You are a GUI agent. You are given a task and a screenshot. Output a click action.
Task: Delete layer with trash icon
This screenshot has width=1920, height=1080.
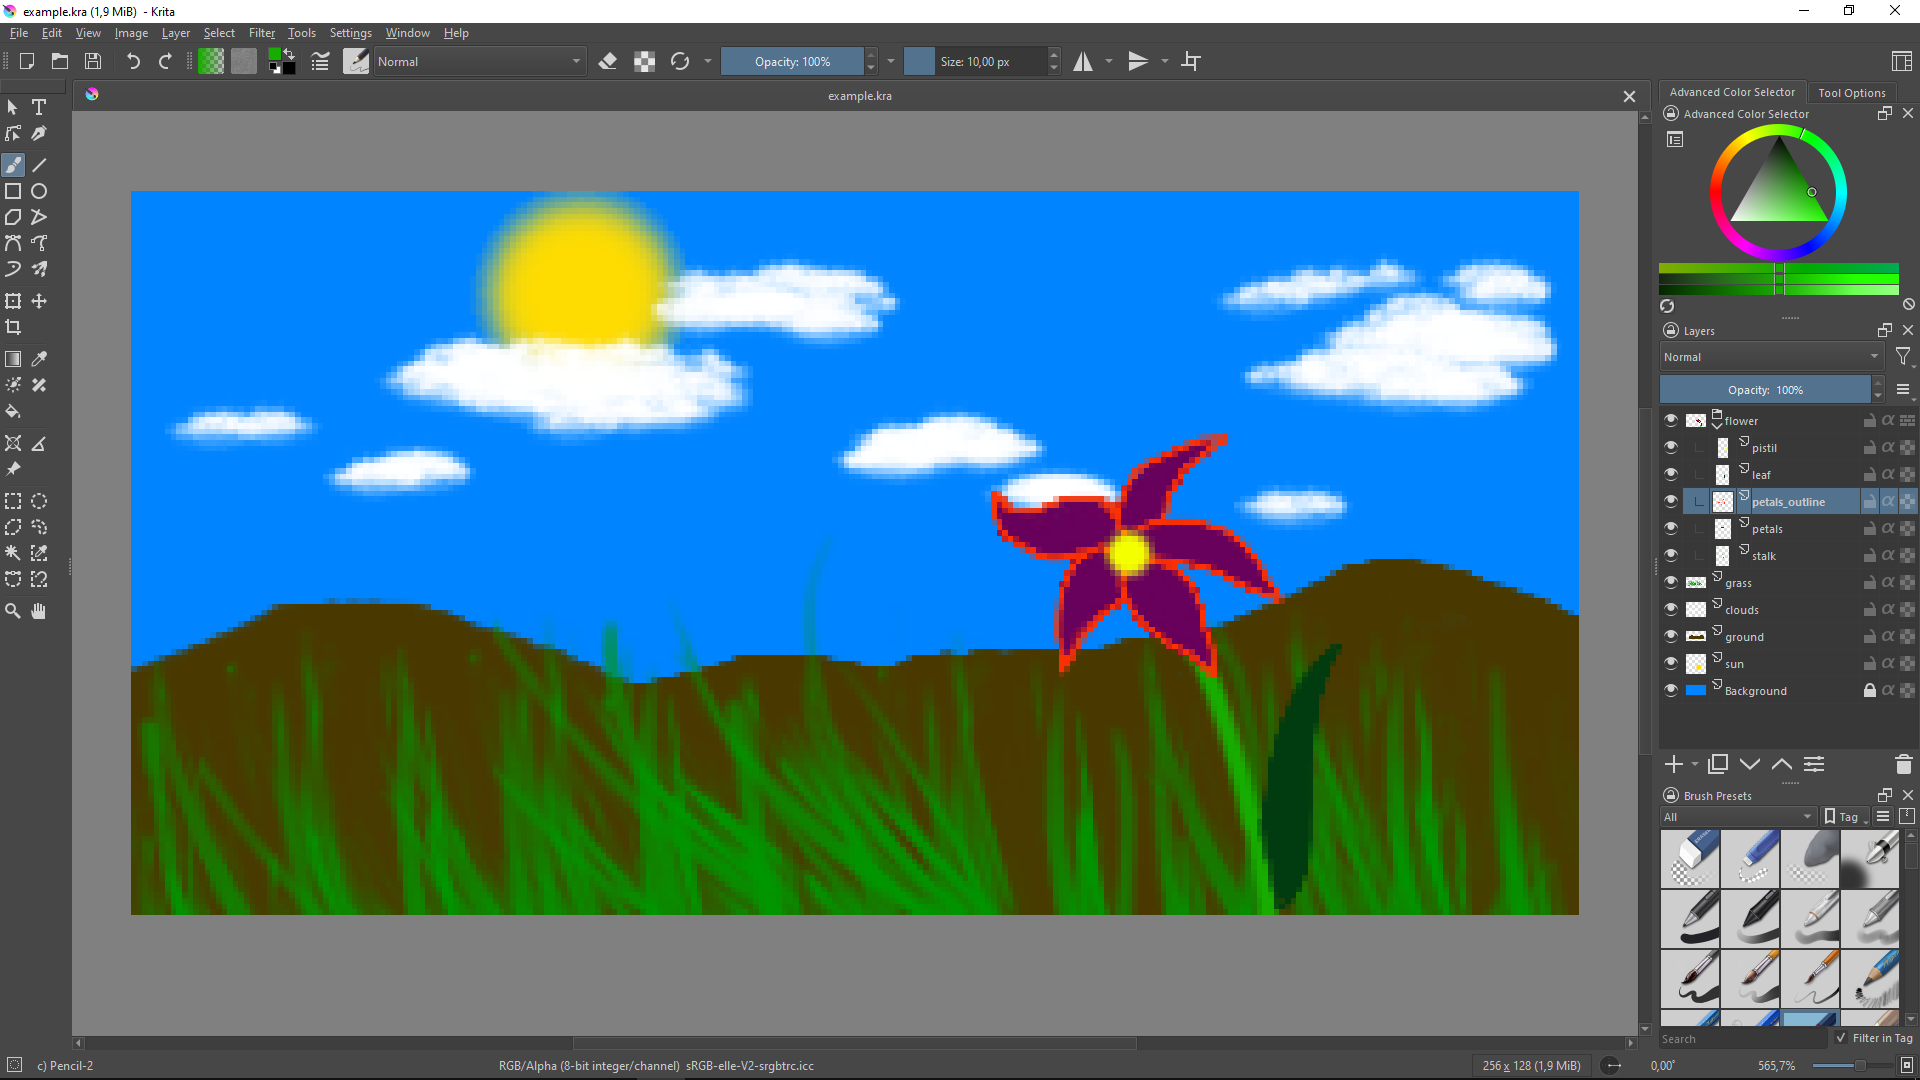[x=1903, y=764]
